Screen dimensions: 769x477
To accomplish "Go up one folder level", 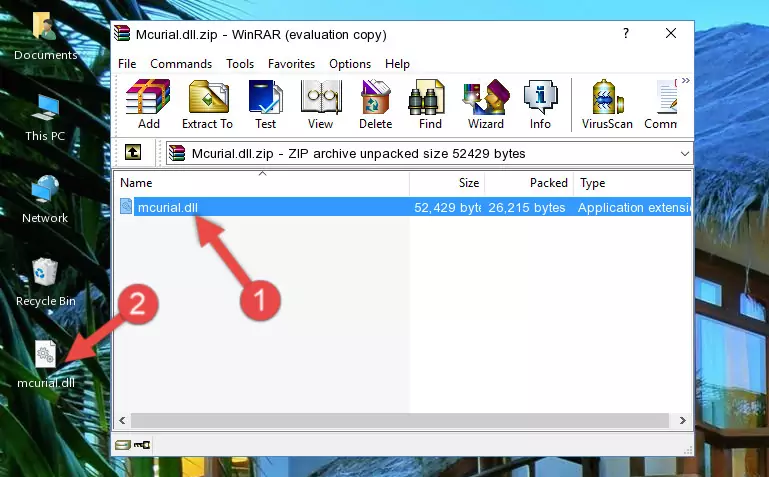I will click(x=133, y=152).
